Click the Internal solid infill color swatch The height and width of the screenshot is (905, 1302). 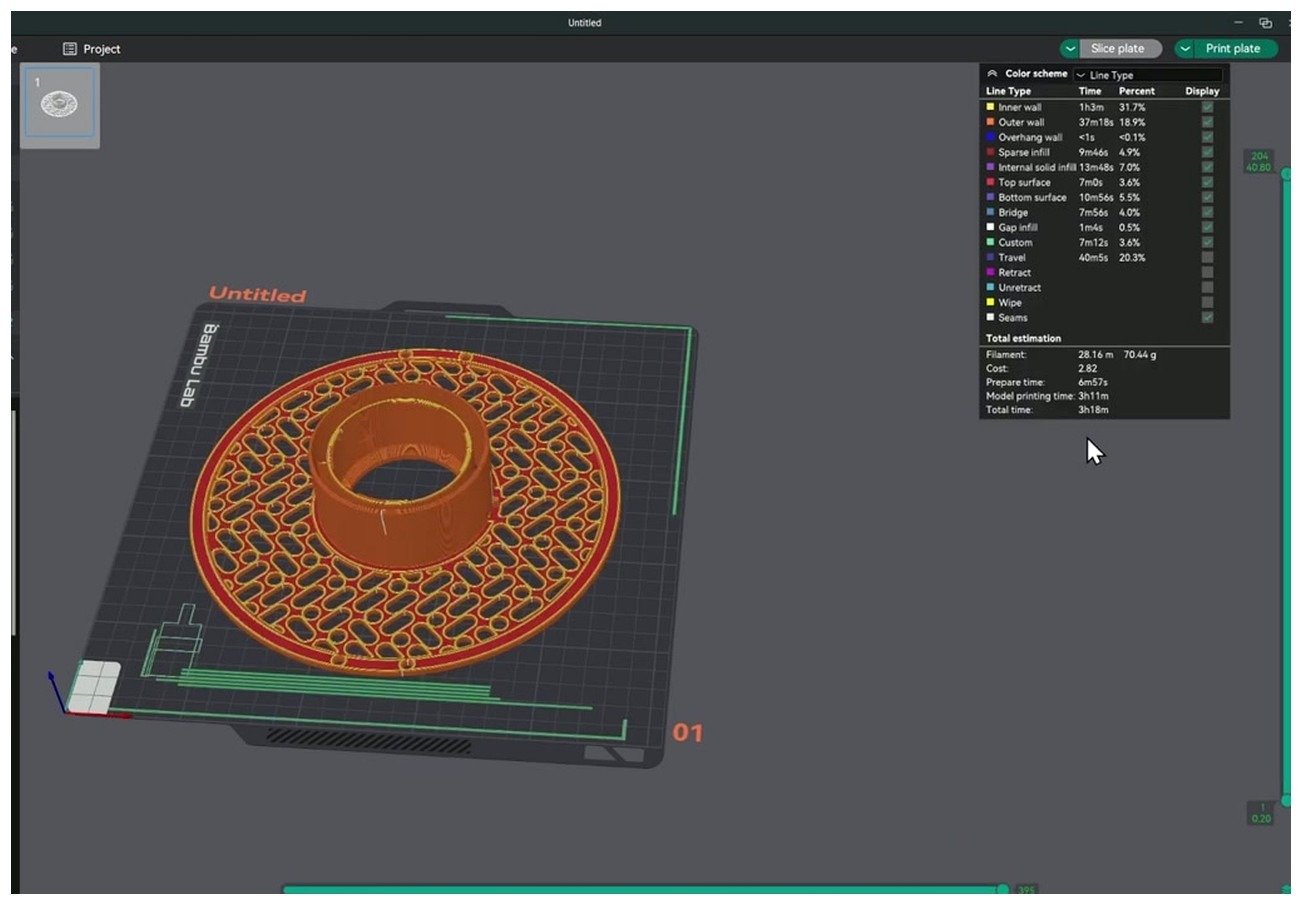point(990,167)
